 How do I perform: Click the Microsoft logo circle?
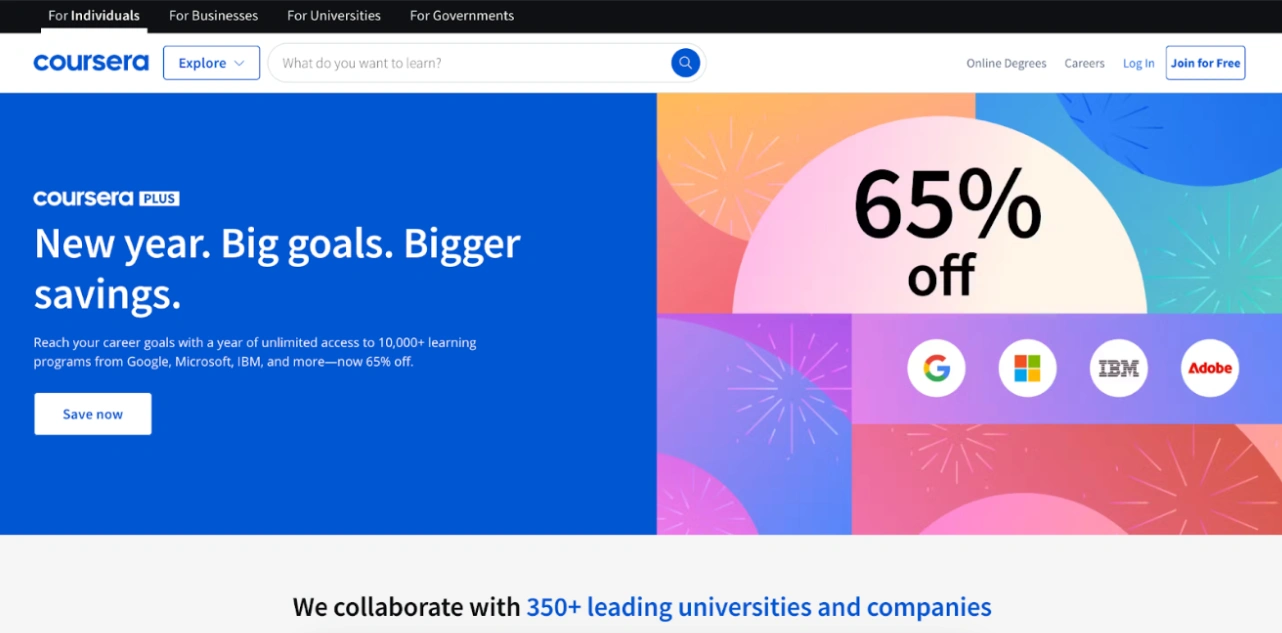[x=1027, y=368]
